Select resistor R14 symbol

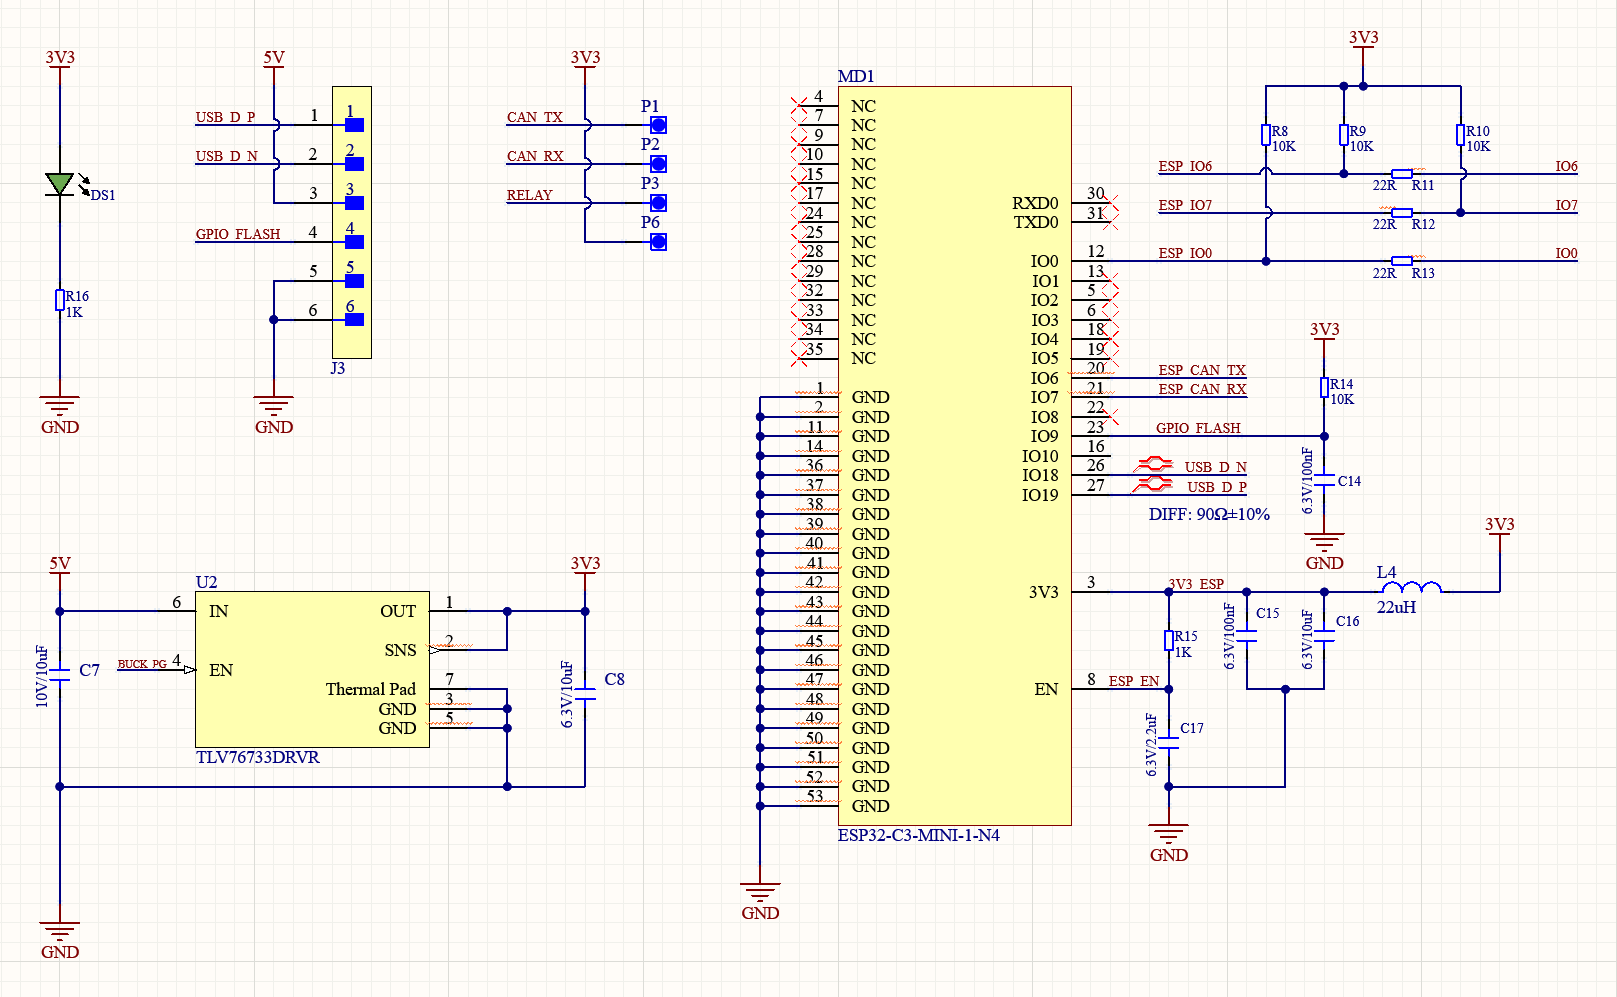(x=1324, y=388)
